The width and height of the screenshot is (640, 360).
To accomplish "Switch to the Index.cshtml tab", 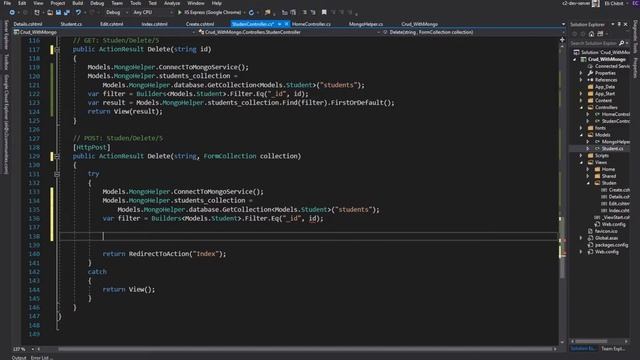I will point(154,24).
